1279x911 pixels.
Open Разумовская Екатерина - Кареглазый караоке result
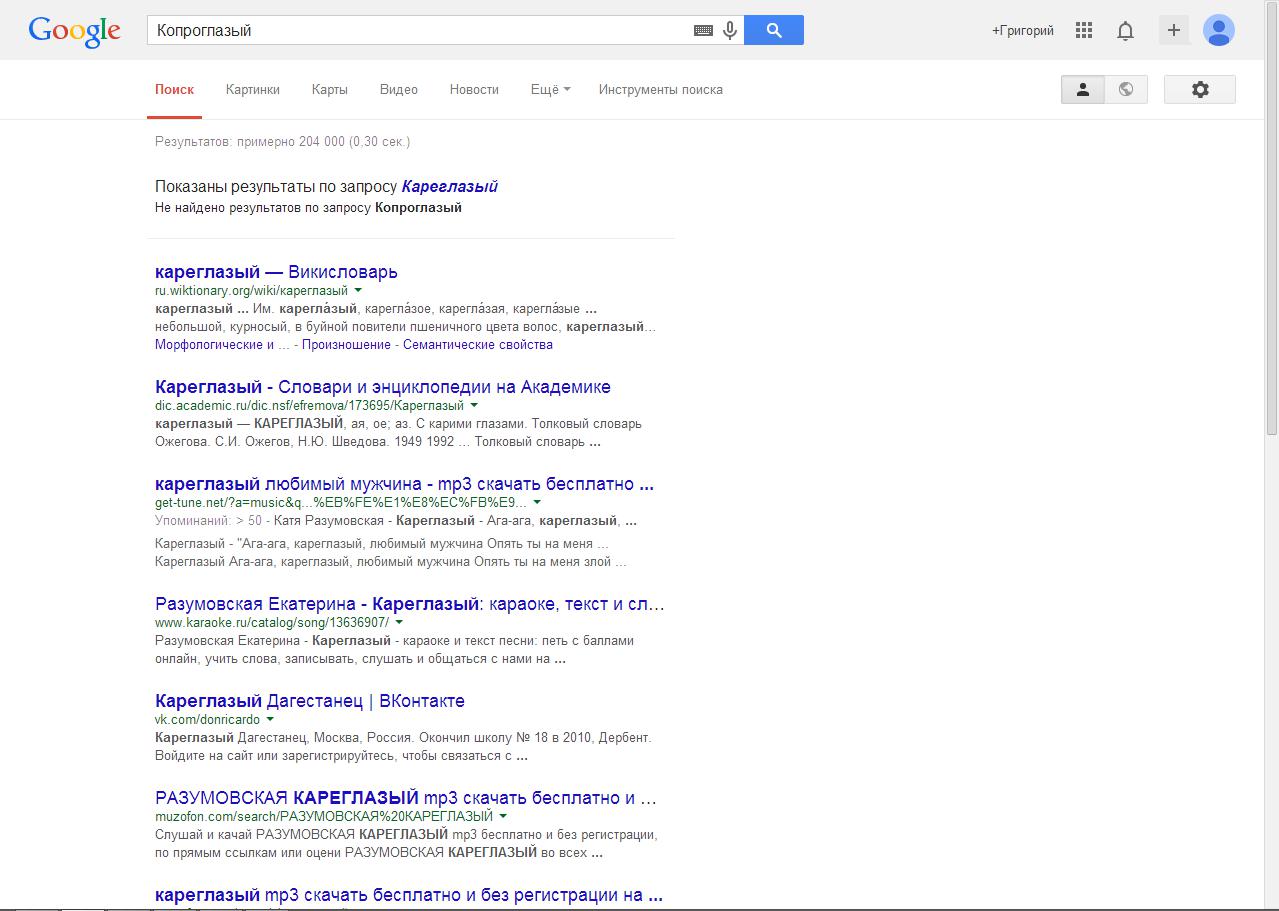(410, 604)
